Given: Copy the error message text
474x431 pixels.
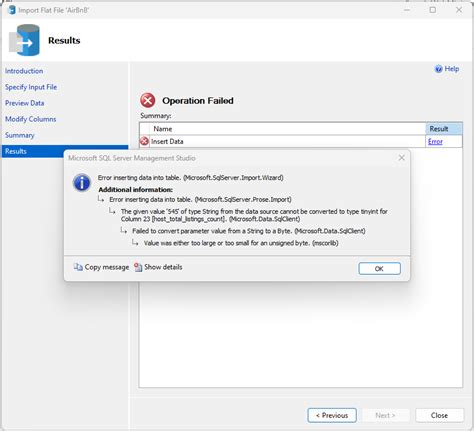Looking at the screenshot, I should point(101,267).
